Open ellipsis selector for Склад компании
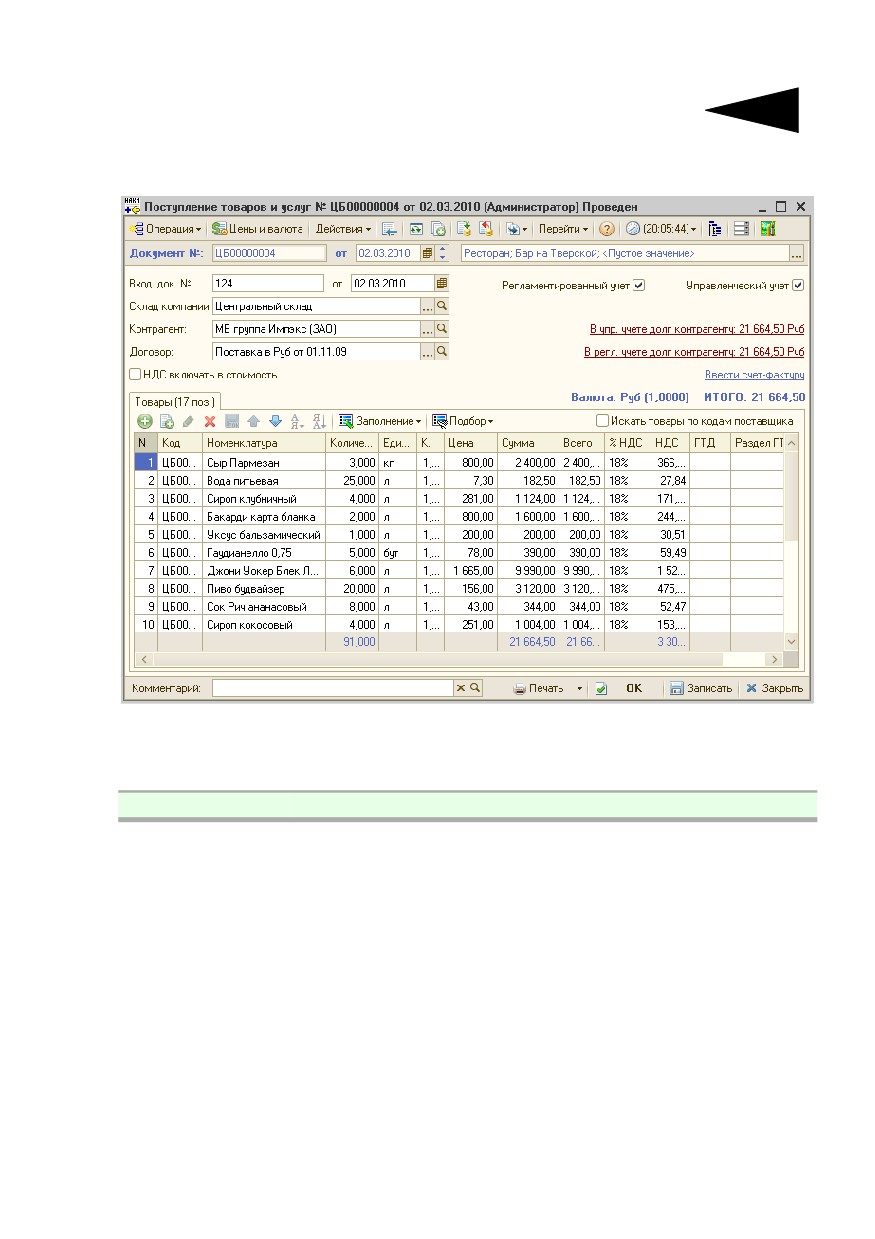 point(427,306)
